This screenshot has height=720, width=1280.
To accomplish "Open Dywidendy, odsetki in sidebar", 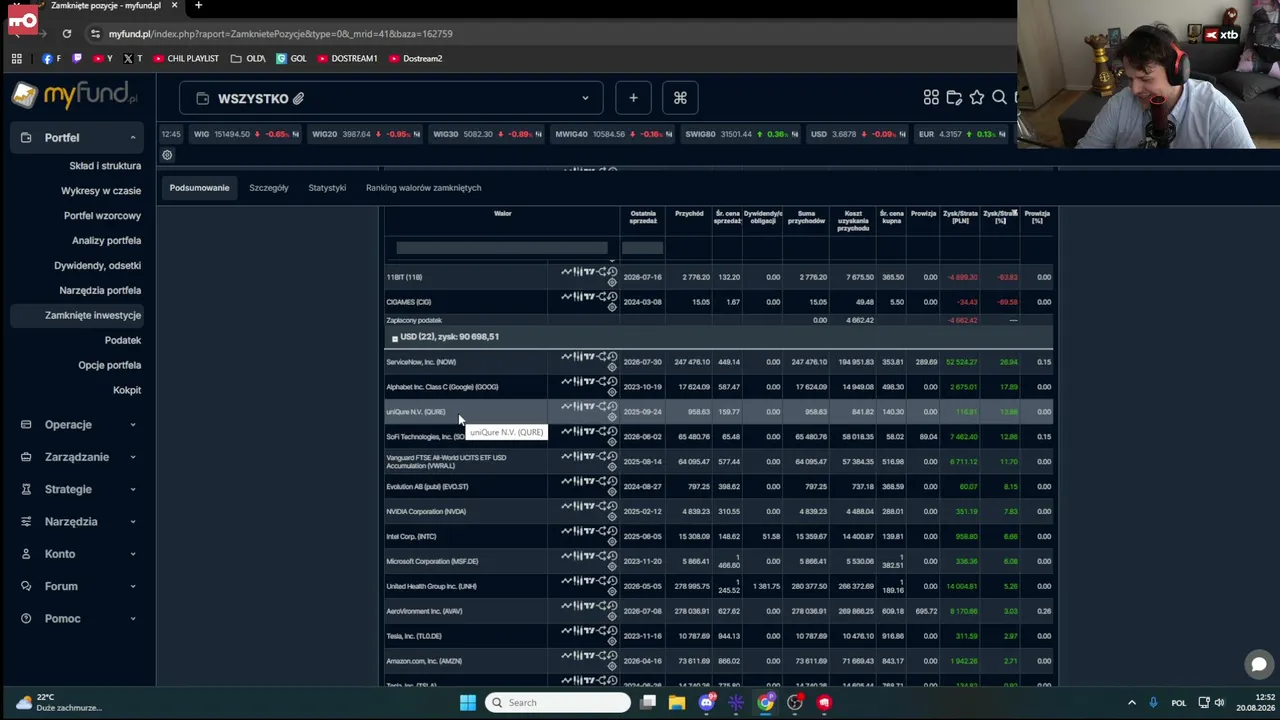I will click(x=97, y=266).
